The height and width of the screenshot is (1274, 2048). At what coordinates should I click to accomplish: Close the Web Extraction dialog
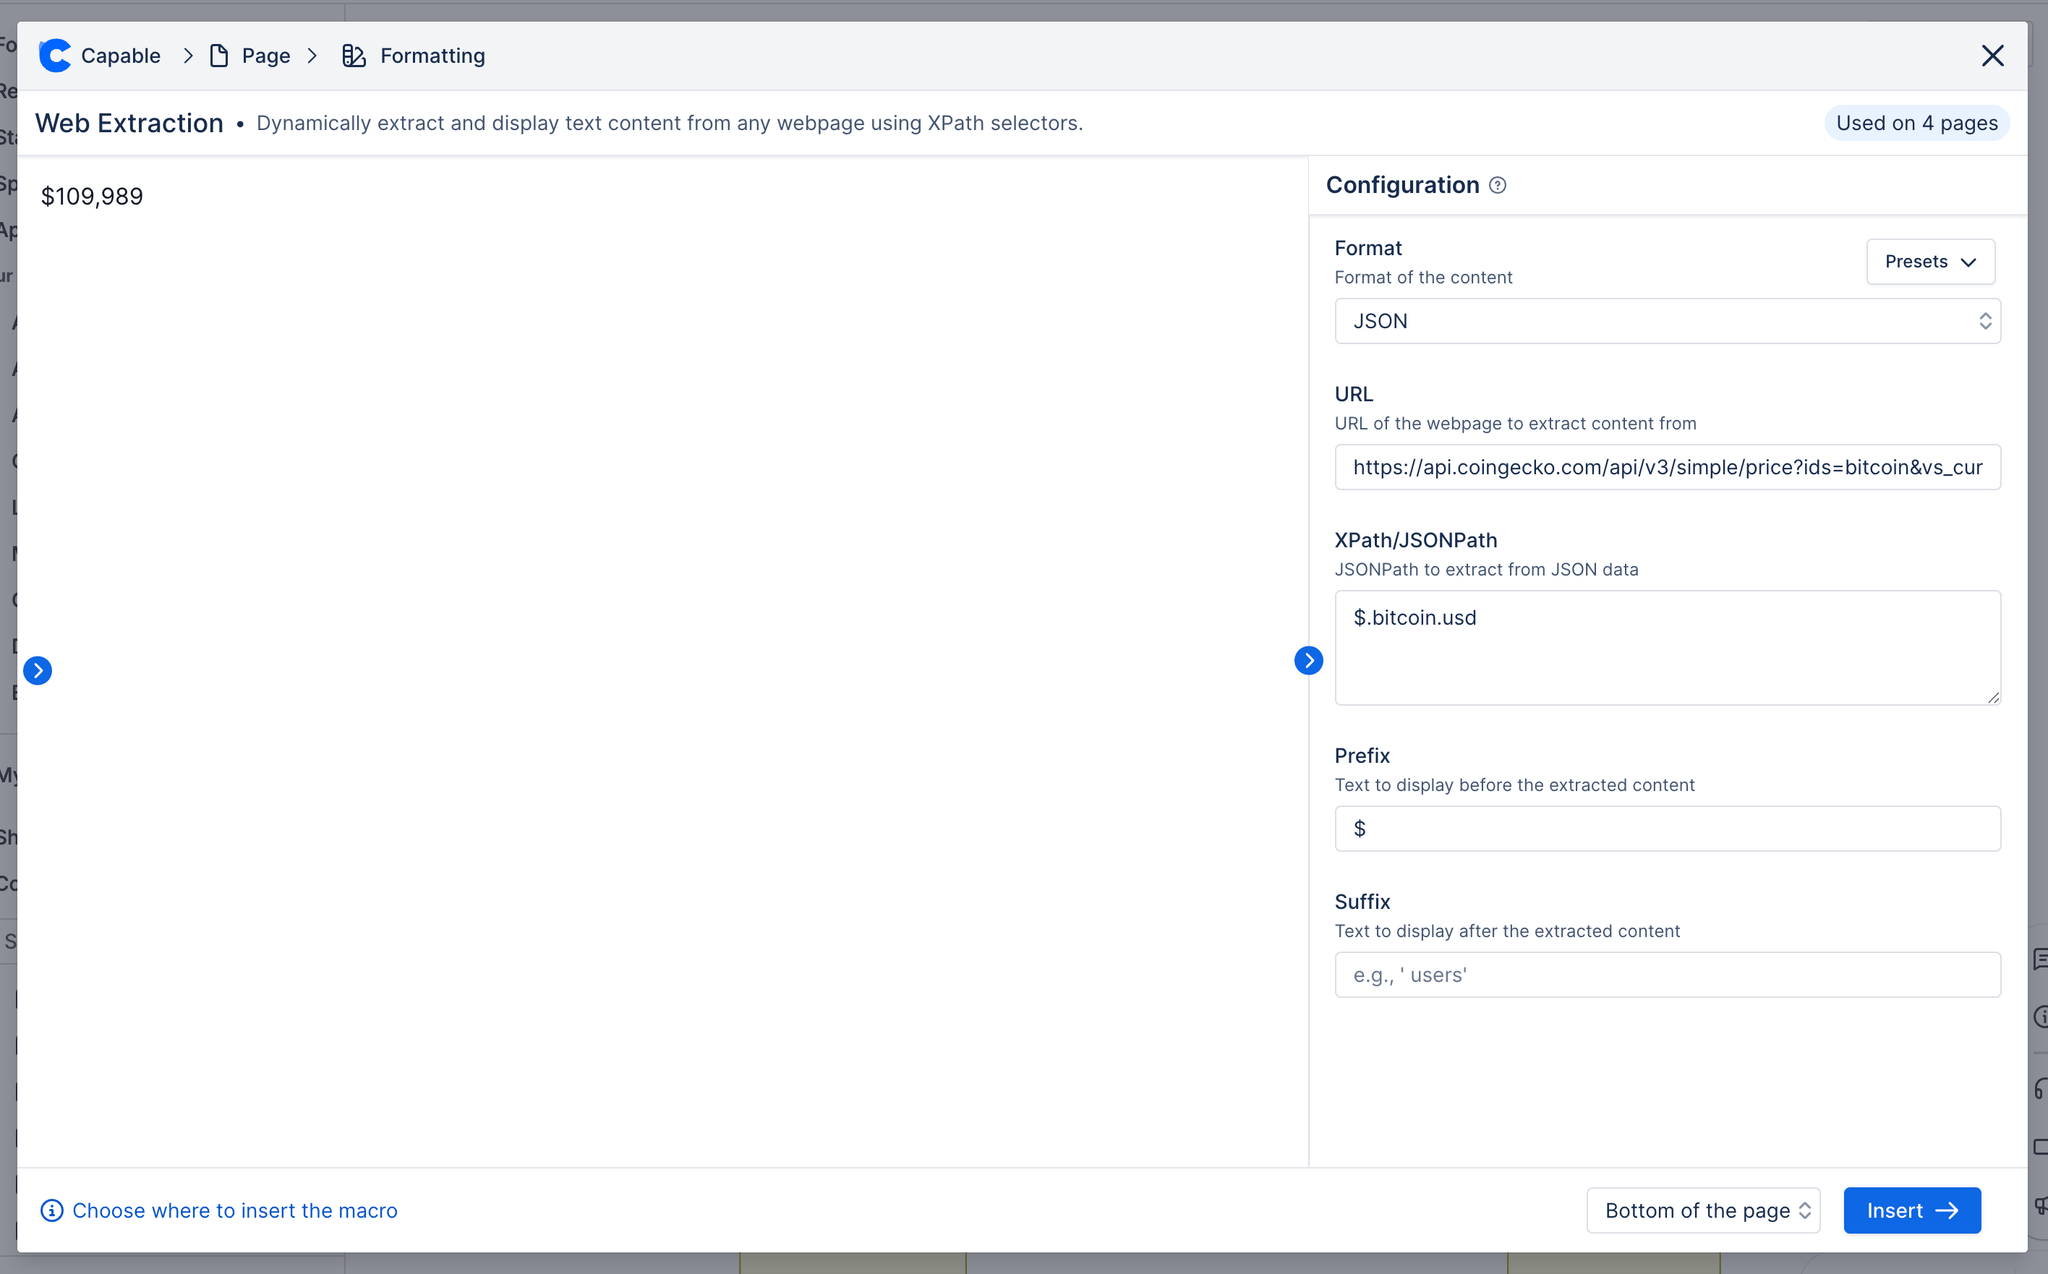(1992, 56)
